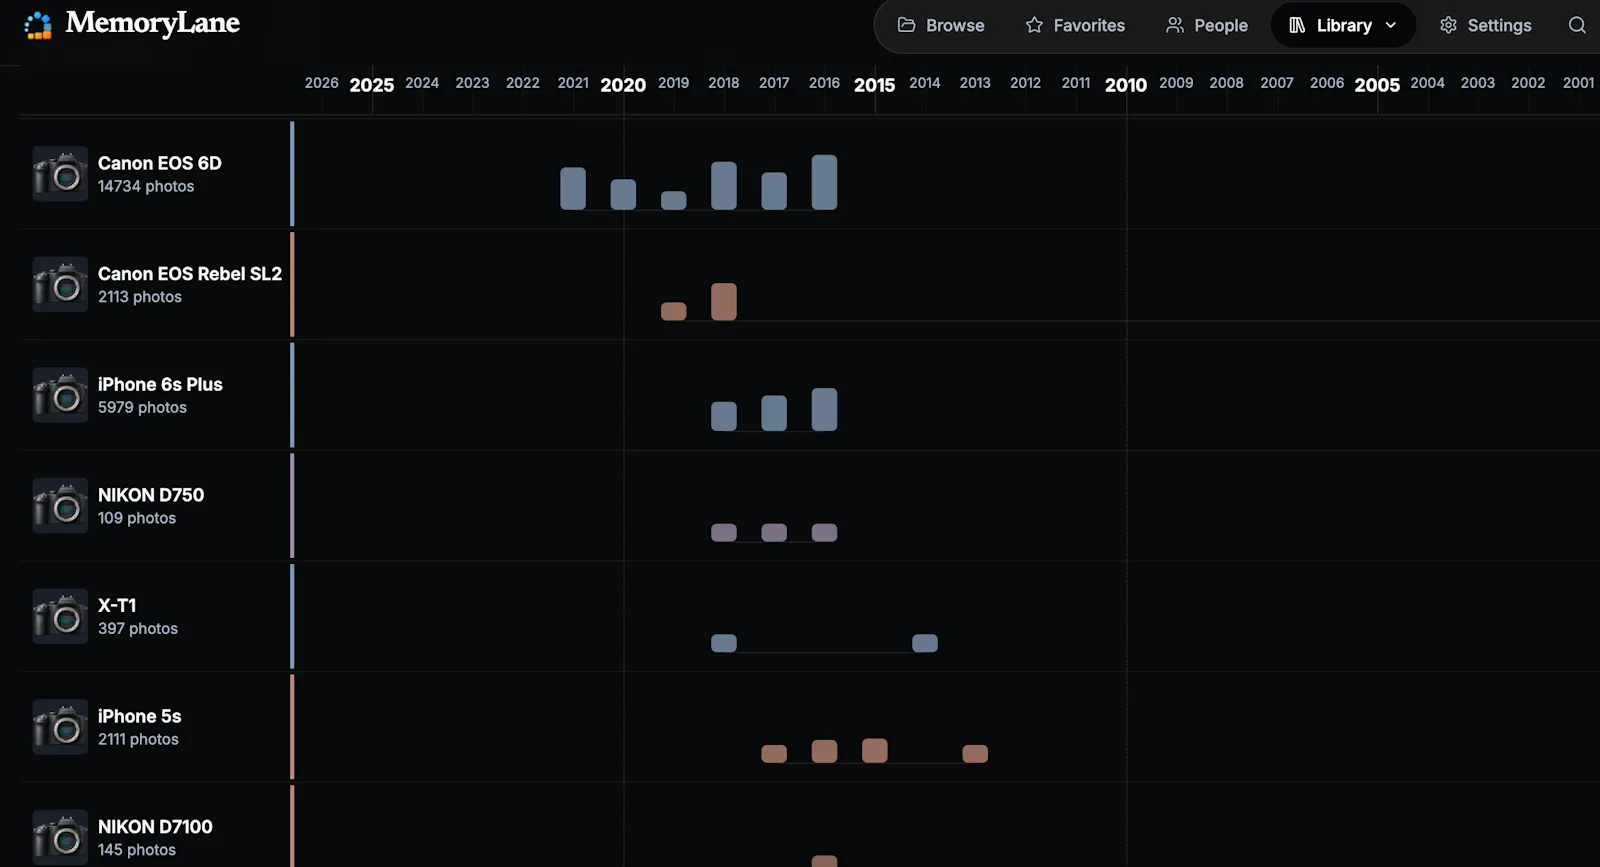Click the '397 photos' count text

coord(138,629)
